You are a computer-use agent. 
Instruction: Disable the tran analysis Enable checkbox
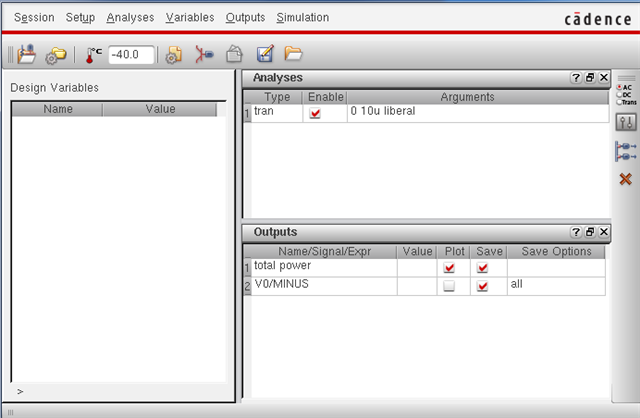pyautogui.click(x=316, y=113)
